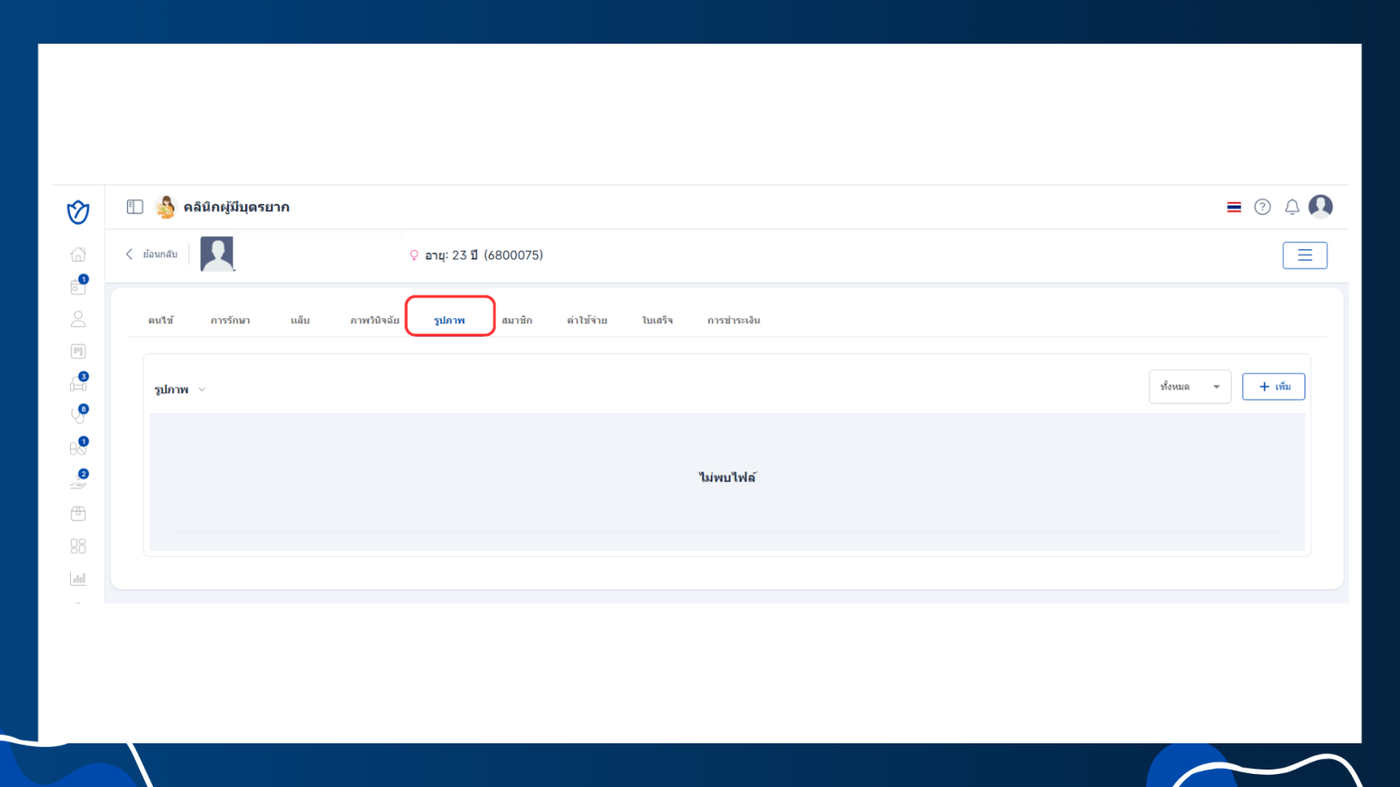Click the tulip shield app logo
The width and height of the screenshot is (1400, 787).
tap(78, 211)
